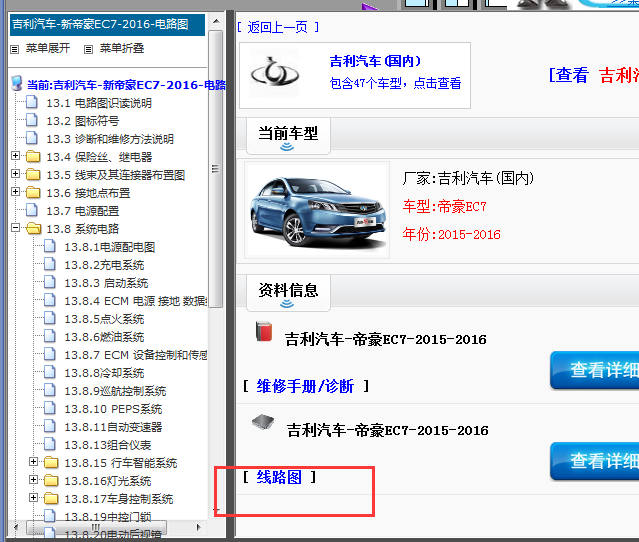Click 查看详细 button for 维修手册/诊断

pos(595,370)
